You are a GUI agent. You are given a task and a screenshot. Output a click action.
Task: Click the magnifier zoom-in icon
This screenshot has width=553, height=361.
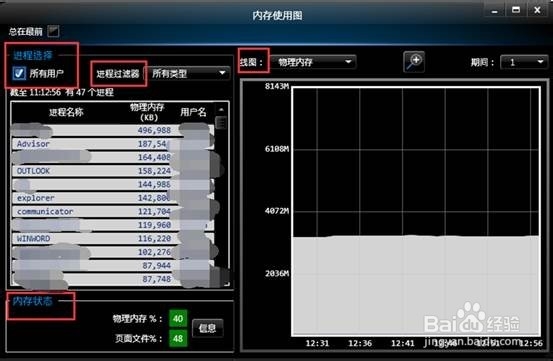[x=414, y=62]
